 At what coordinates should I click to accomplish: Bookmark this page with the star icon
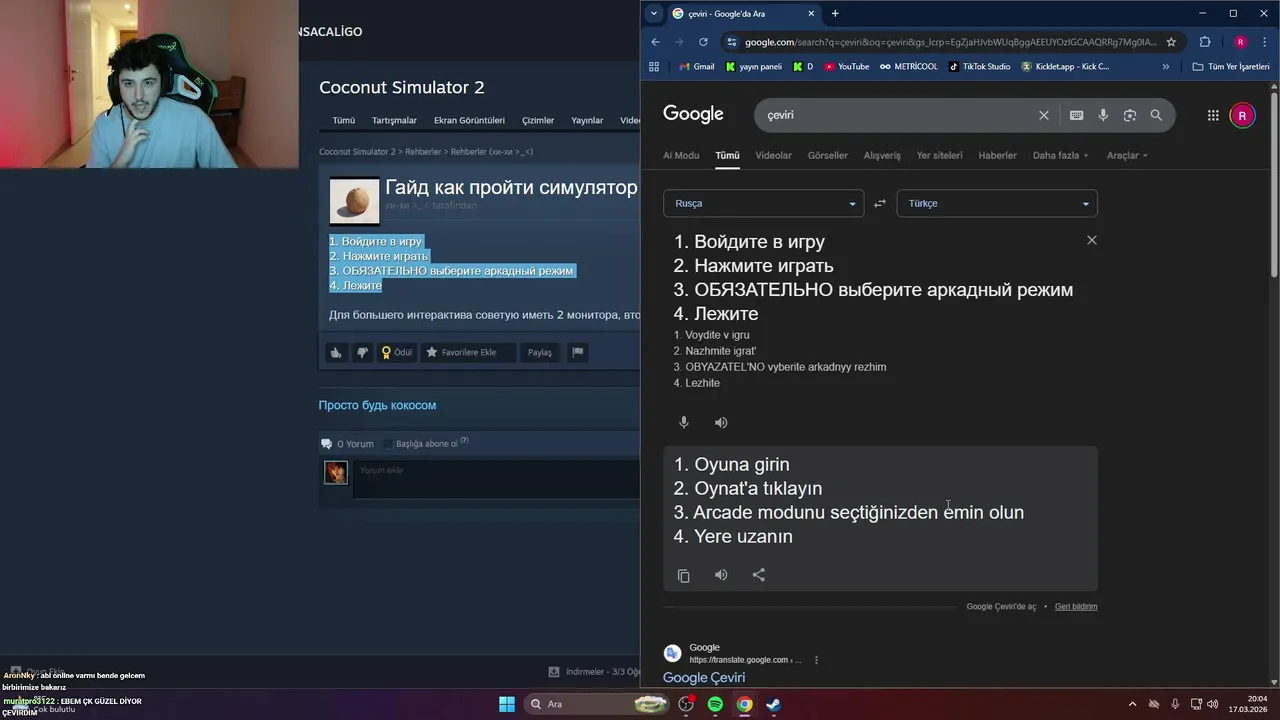(x=1171, y=42)
